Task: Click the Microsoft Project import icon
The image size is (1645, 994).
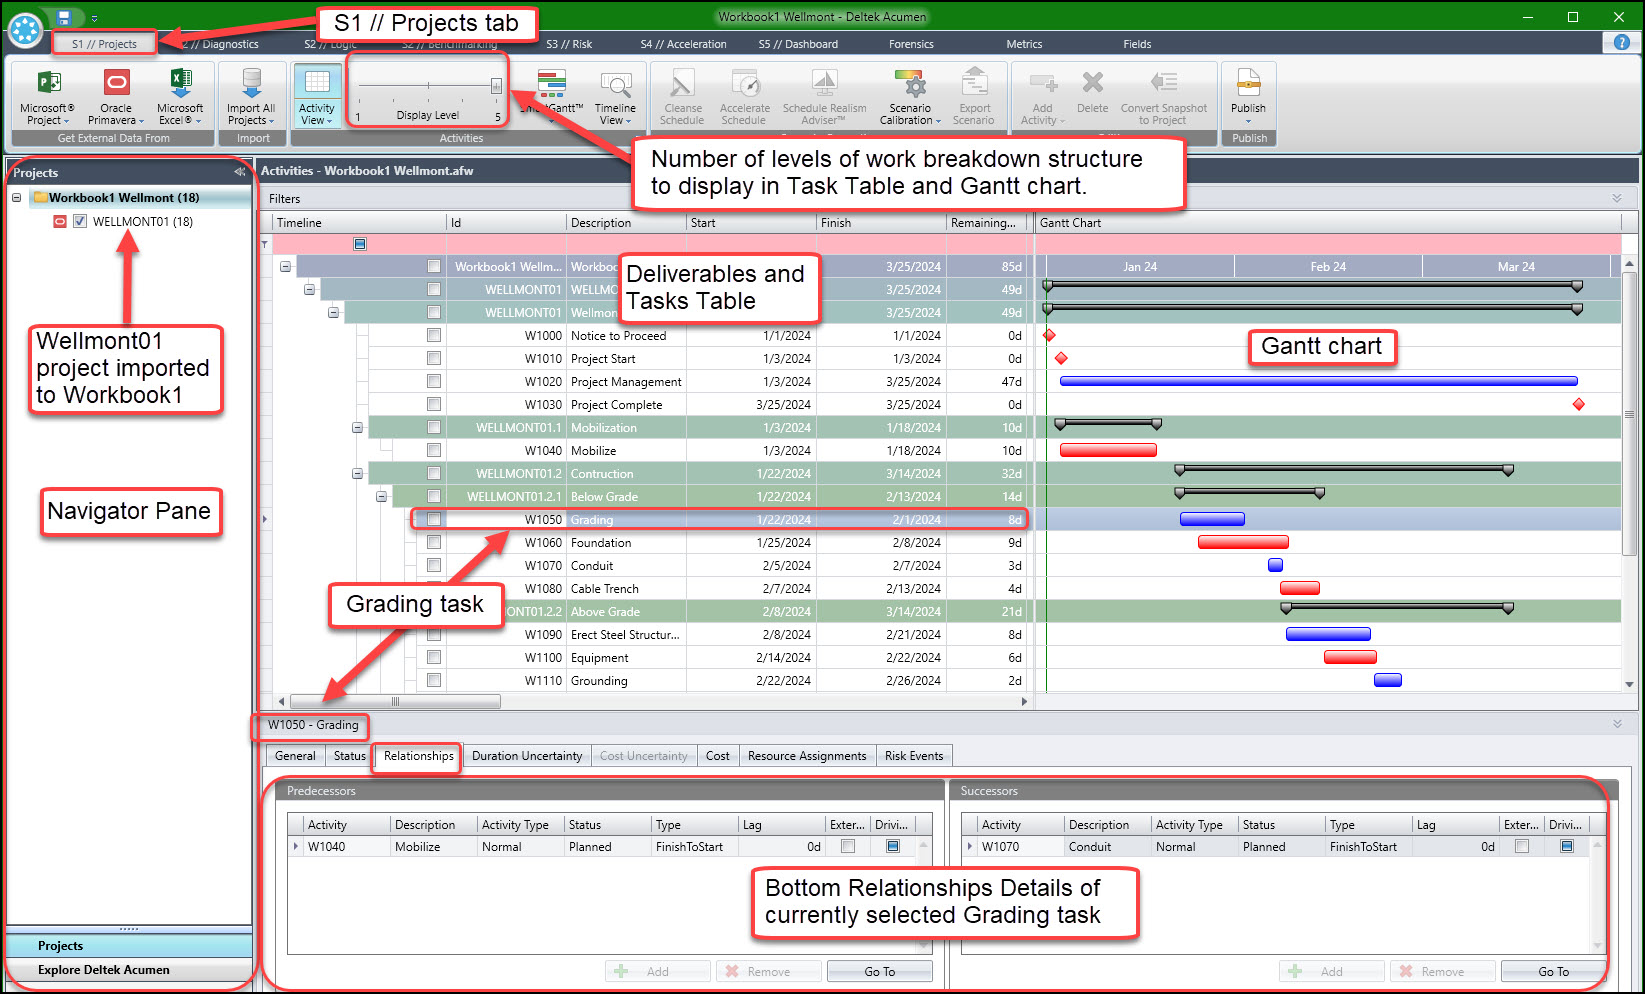Action: [x=47, y=84]
